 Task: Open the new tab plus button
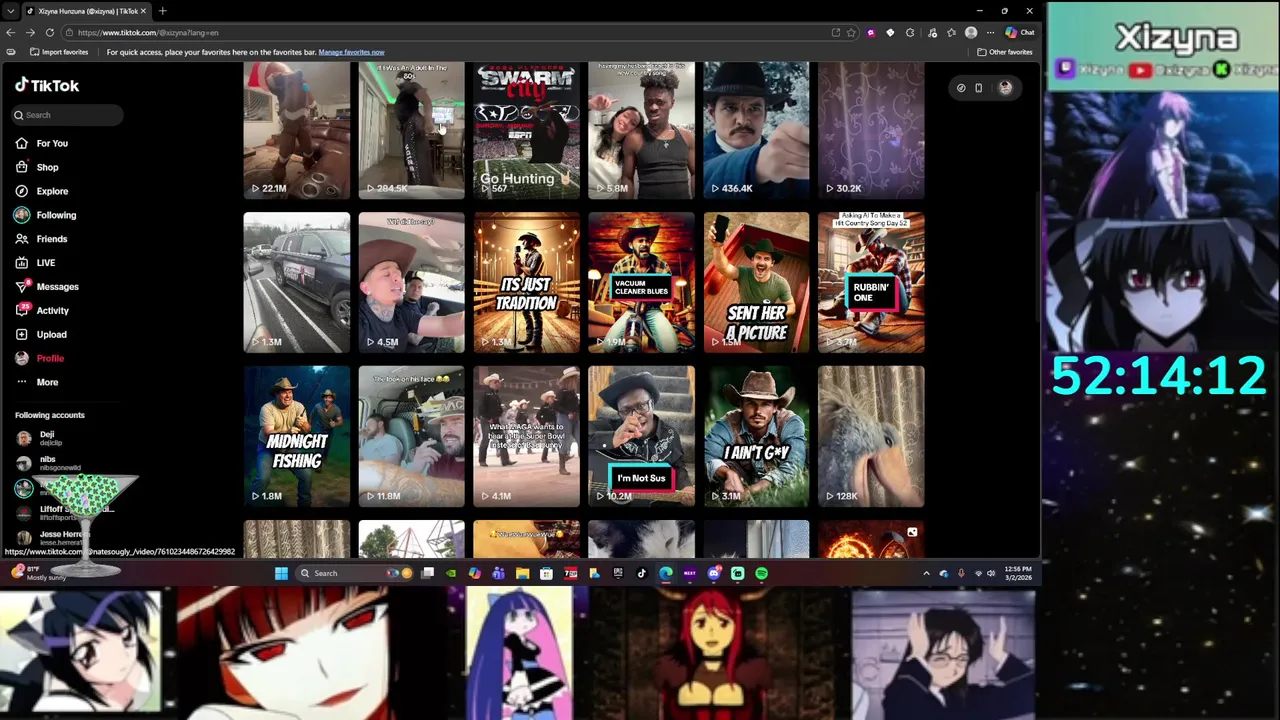pyautogui.click(x=162, y=11)
